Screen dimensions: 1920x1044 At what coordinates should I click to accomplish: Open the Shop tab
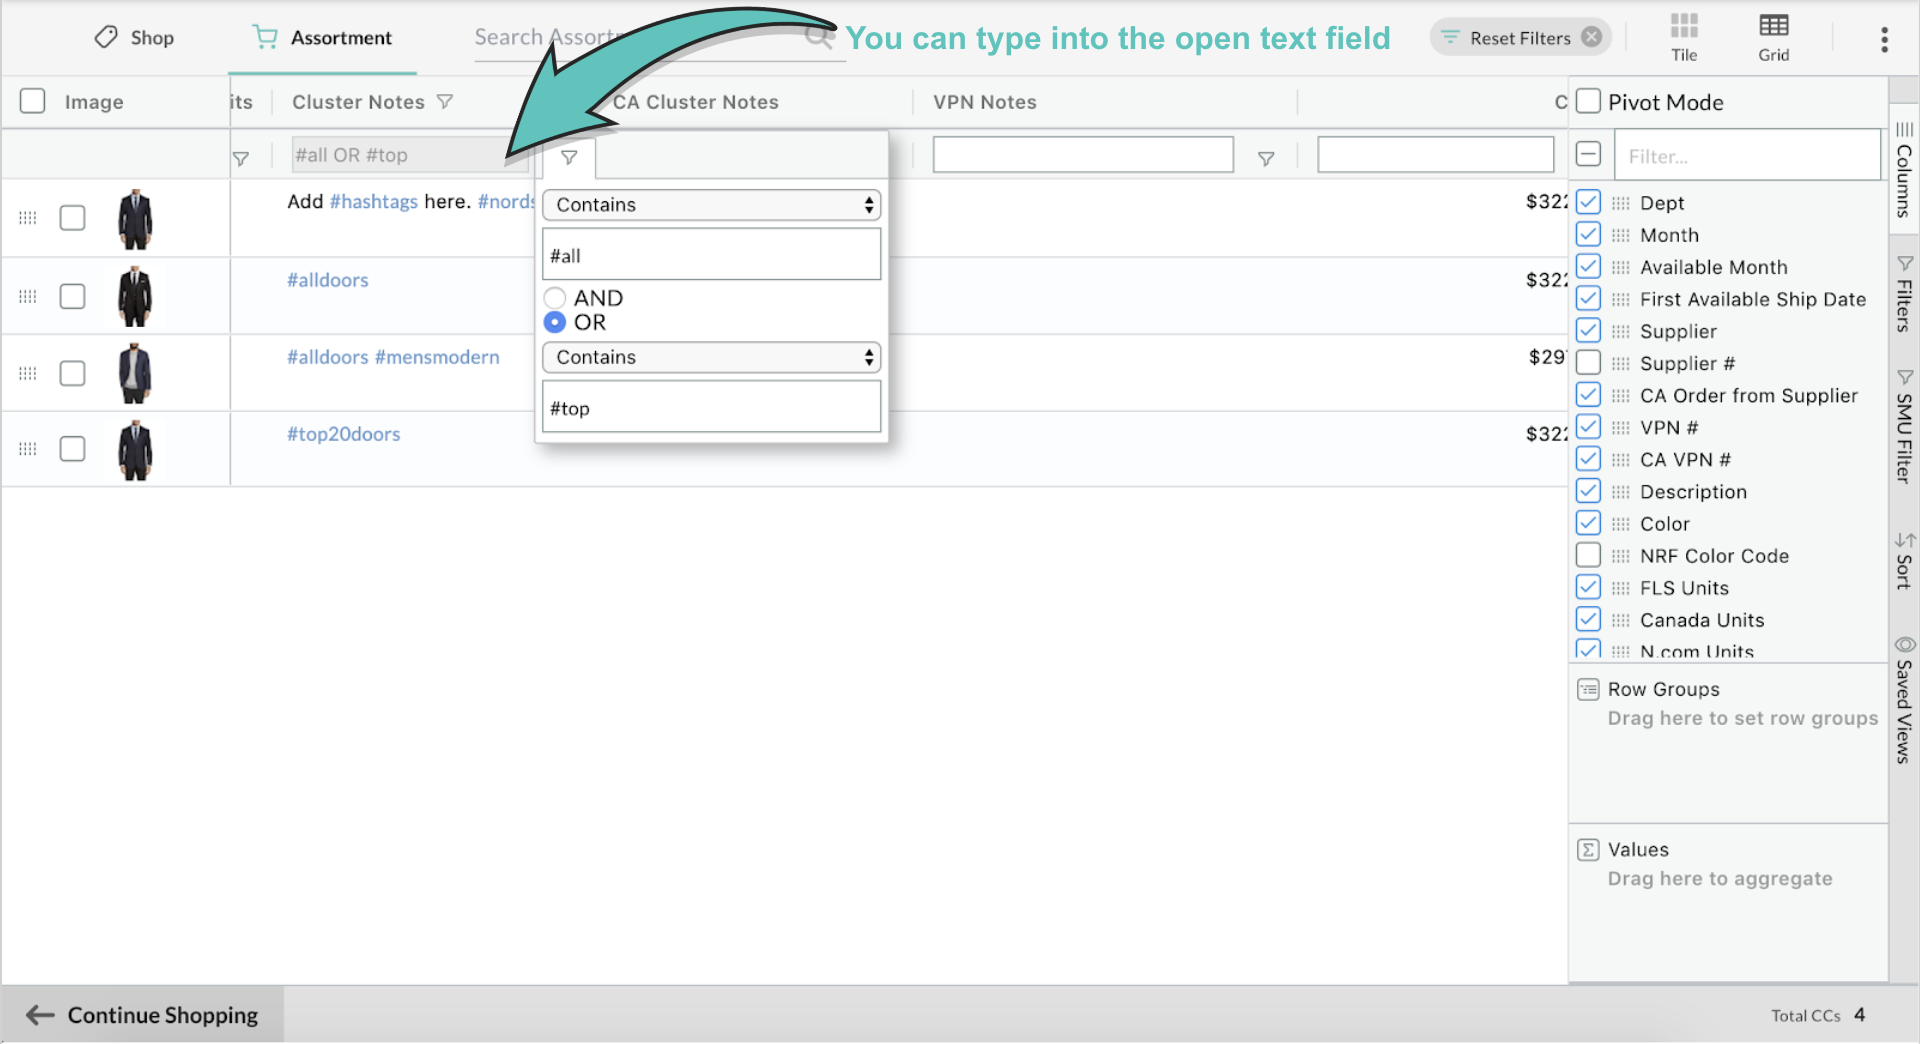[134, 38]
